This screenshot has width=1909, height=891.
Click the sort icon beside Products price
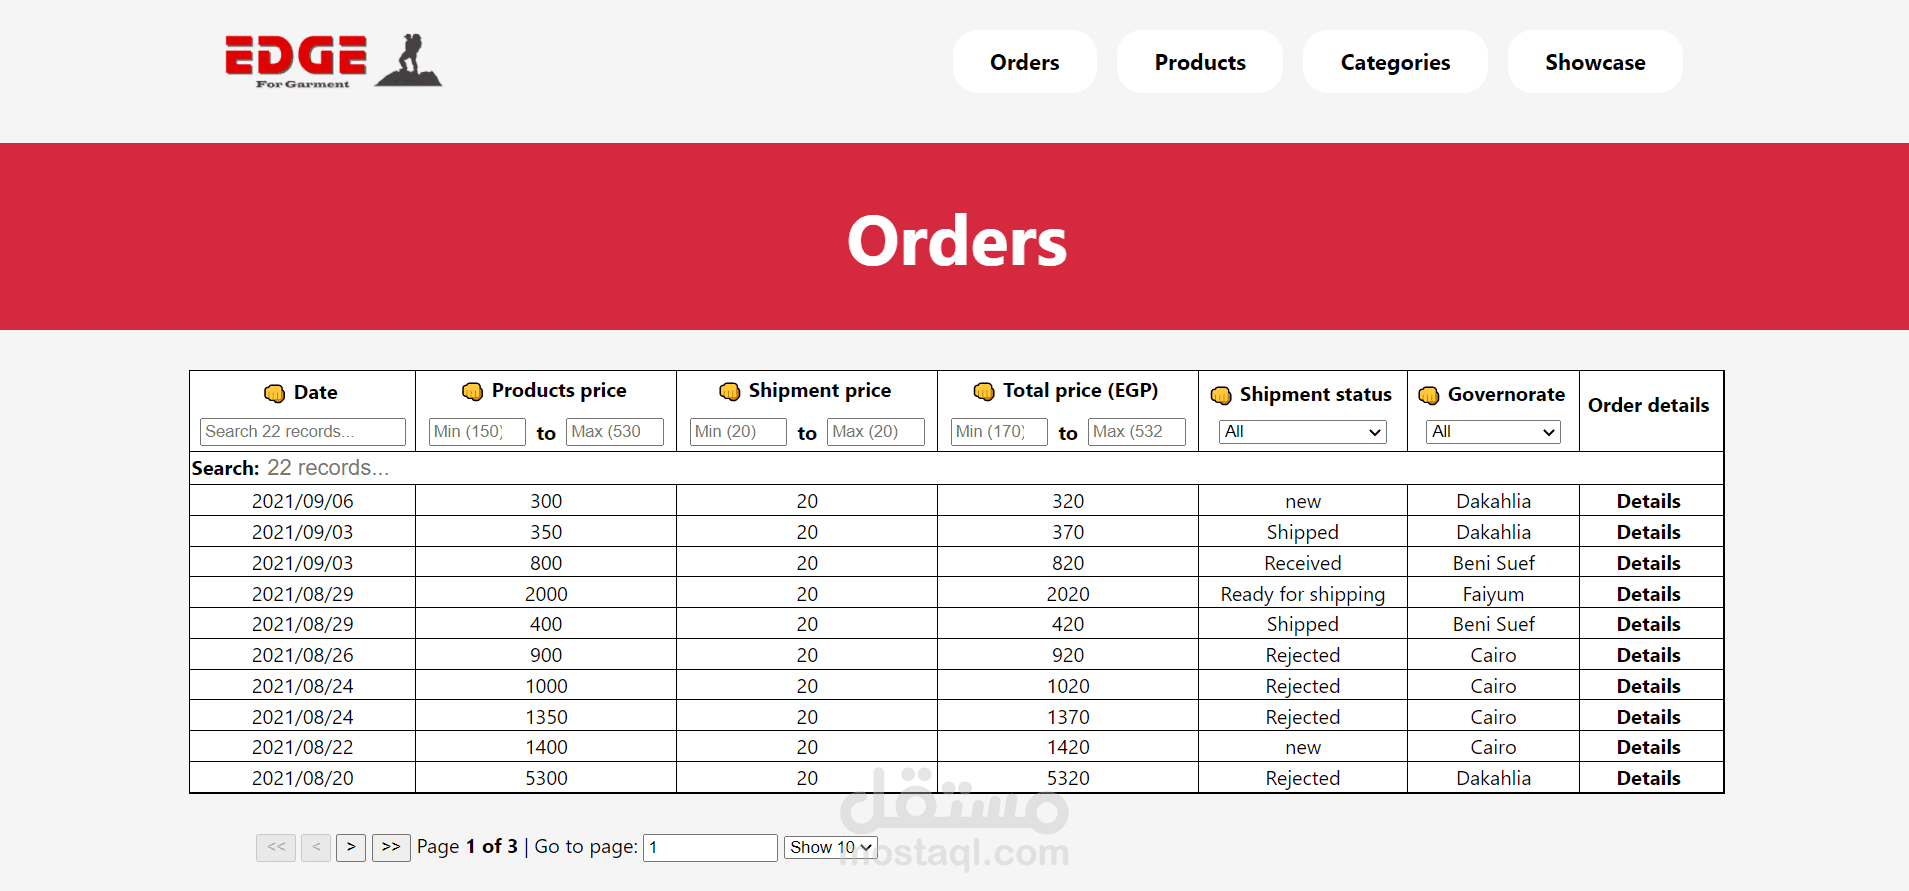pyautogui.click(x=472, y=391)
